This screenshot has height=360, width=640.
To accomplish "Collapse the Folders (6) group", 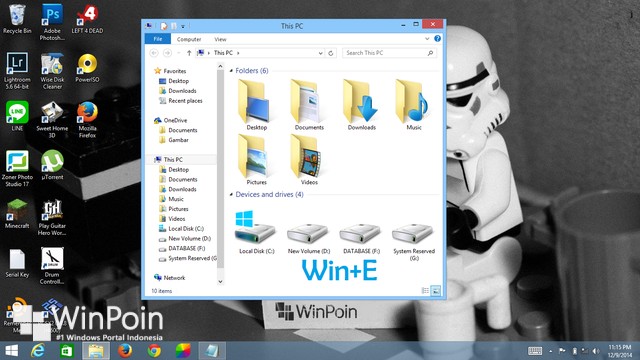I will point(231,71).
